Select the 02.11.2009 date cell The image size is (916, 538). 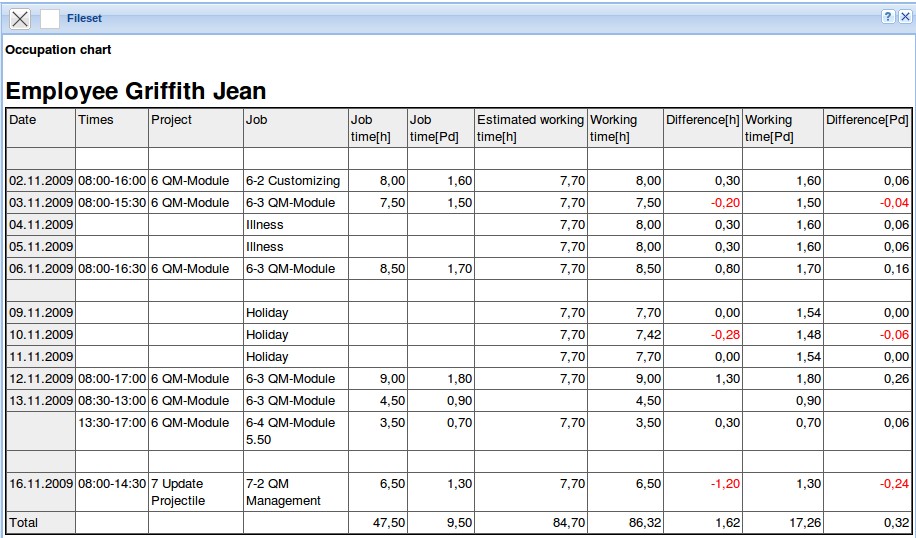tap(41, 181)
